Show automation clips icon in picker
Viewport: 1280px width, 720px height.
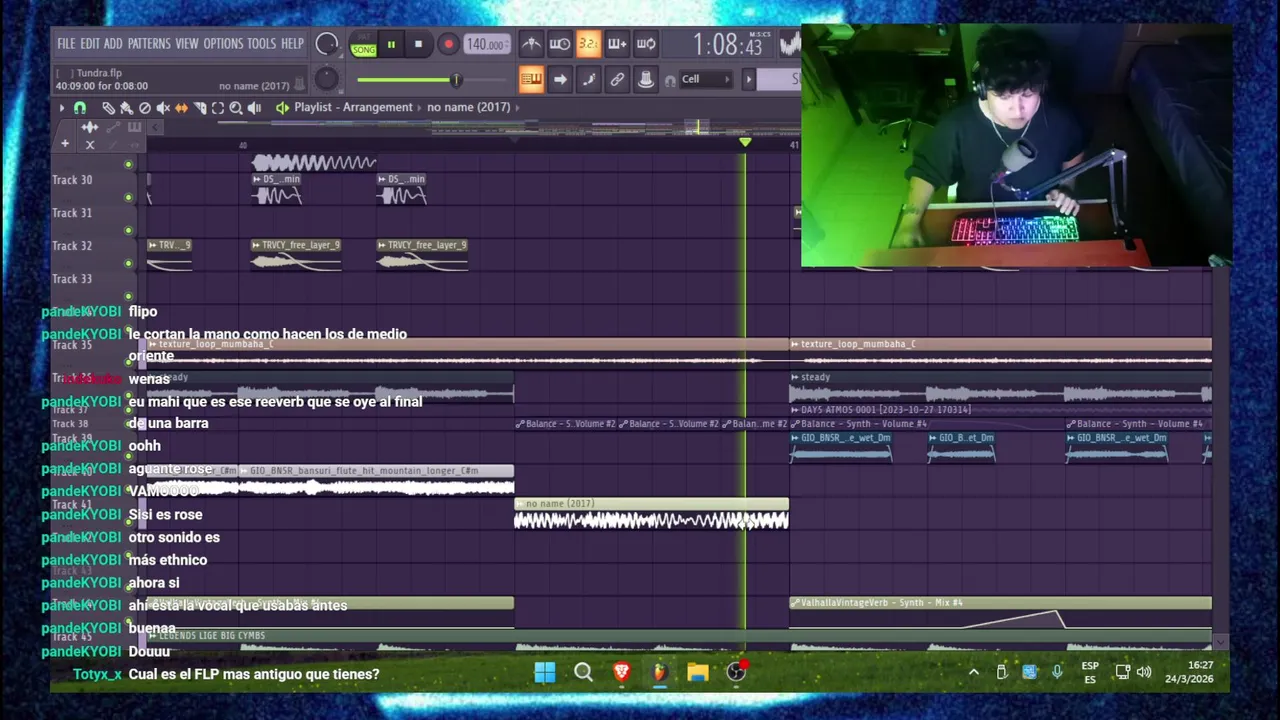point(112,127)
